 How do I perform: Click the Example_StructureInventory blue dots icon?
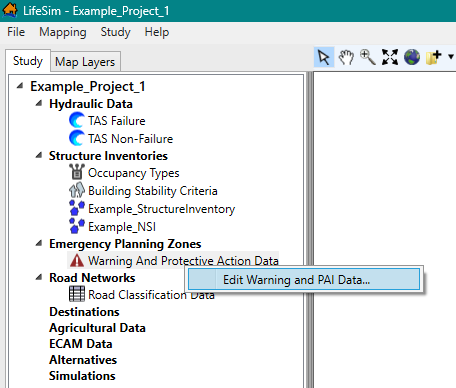[77, 208]
